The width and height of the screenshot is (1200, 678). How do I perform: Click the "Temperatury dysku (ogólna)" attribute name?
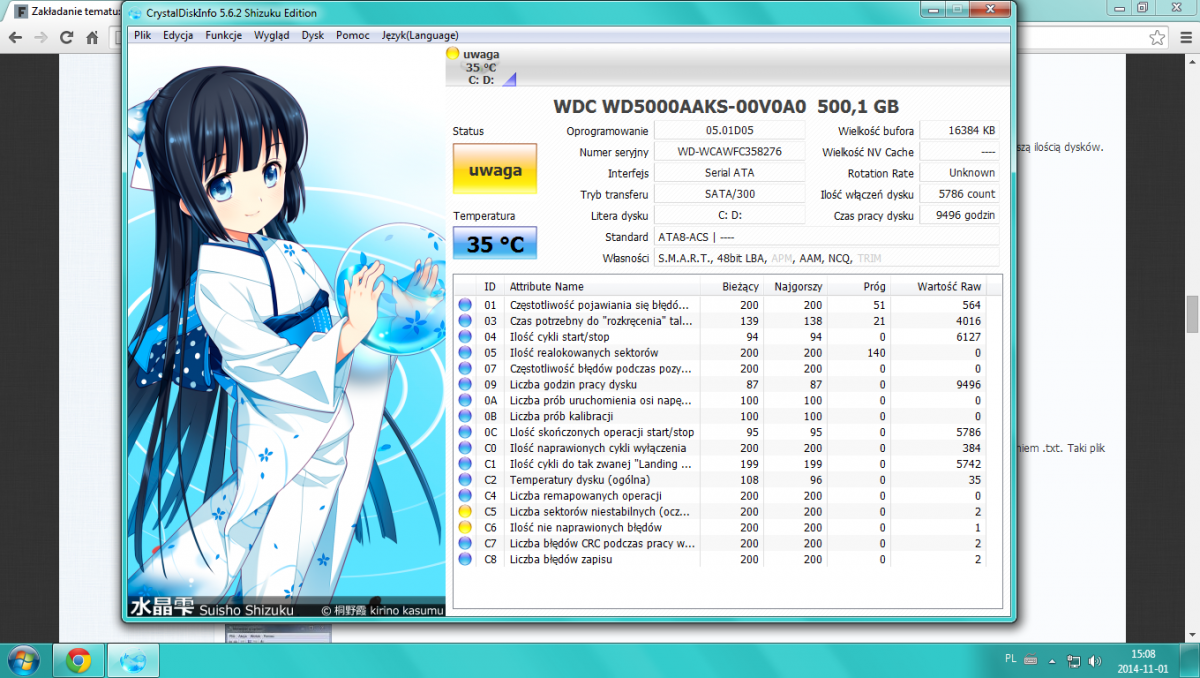click(580, 480)
